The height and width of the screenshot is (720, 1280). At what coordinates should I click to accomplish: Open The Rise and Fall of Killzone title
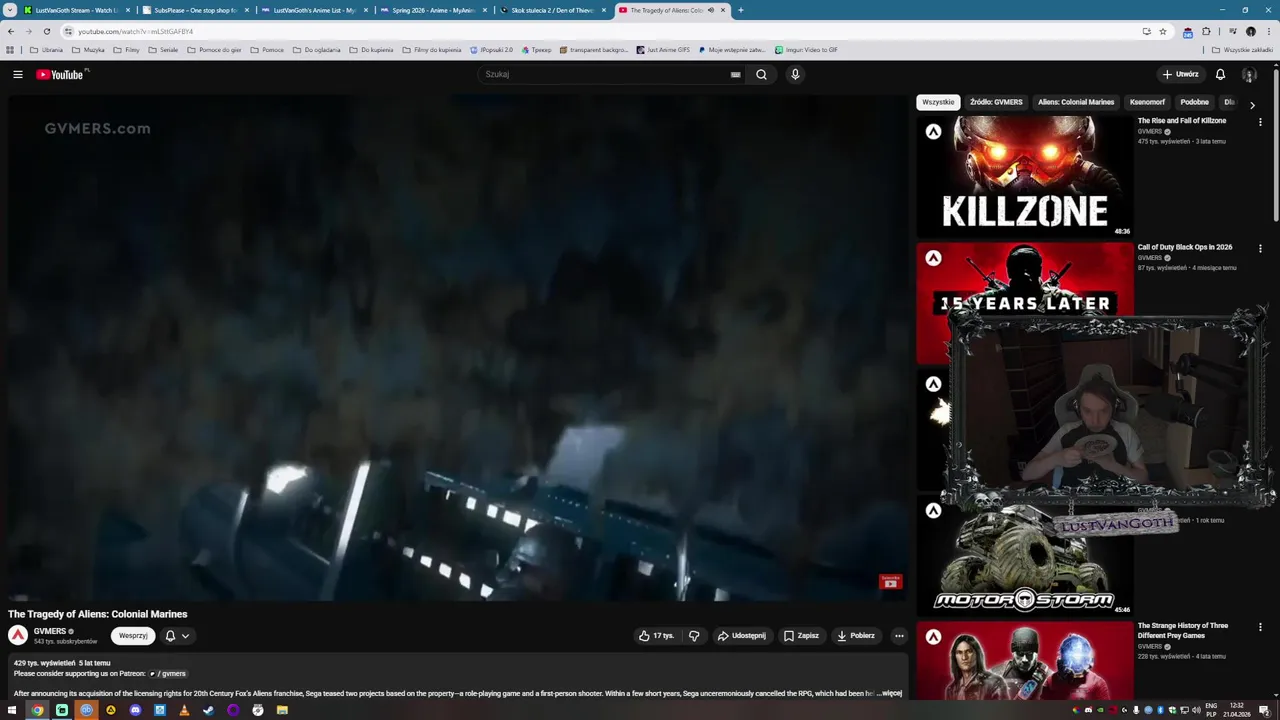[x=1181, y=121]
